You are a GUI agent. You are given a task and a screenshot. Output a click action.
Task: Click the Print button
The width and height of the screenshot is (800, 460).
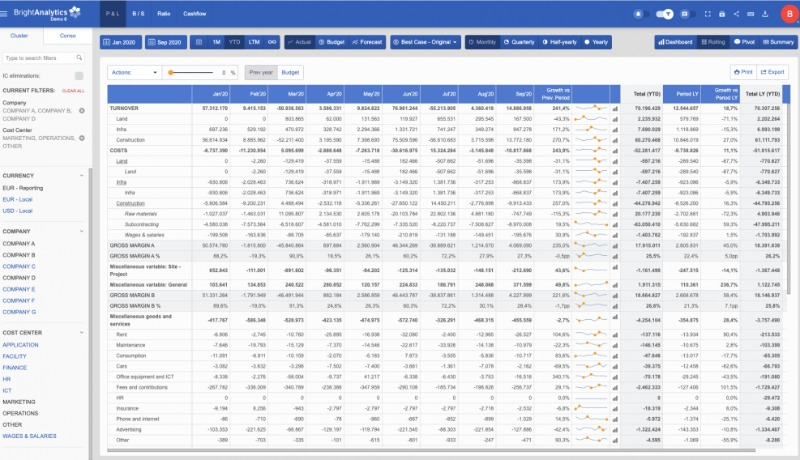tap(743, 72)
